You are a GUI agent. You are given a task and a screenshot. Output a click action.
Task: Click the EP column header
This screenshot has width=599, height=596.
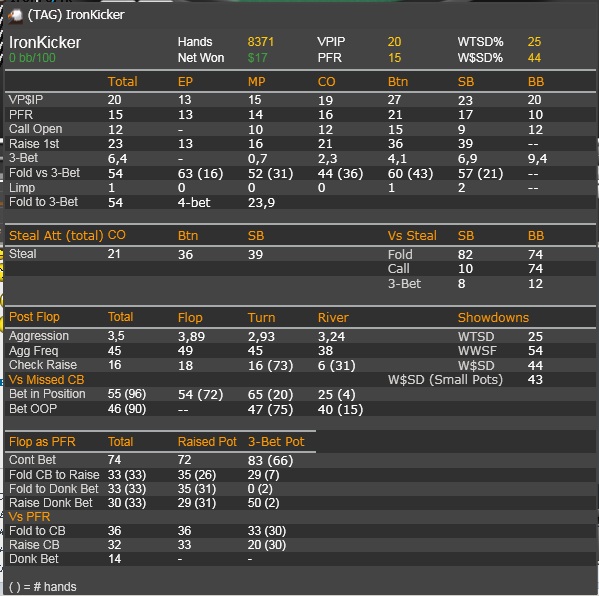point(185,82)
